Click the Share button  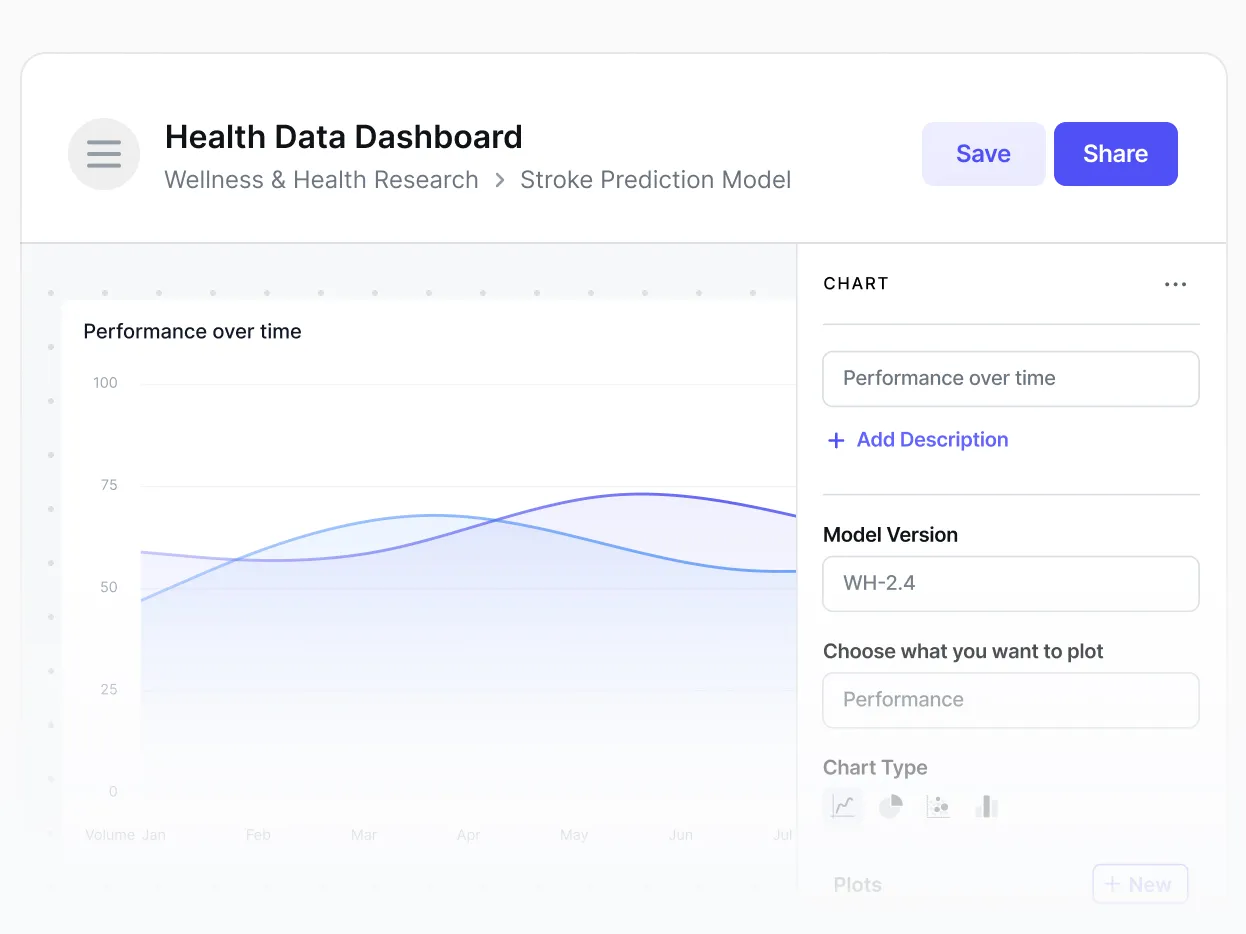pos(1115,154)
